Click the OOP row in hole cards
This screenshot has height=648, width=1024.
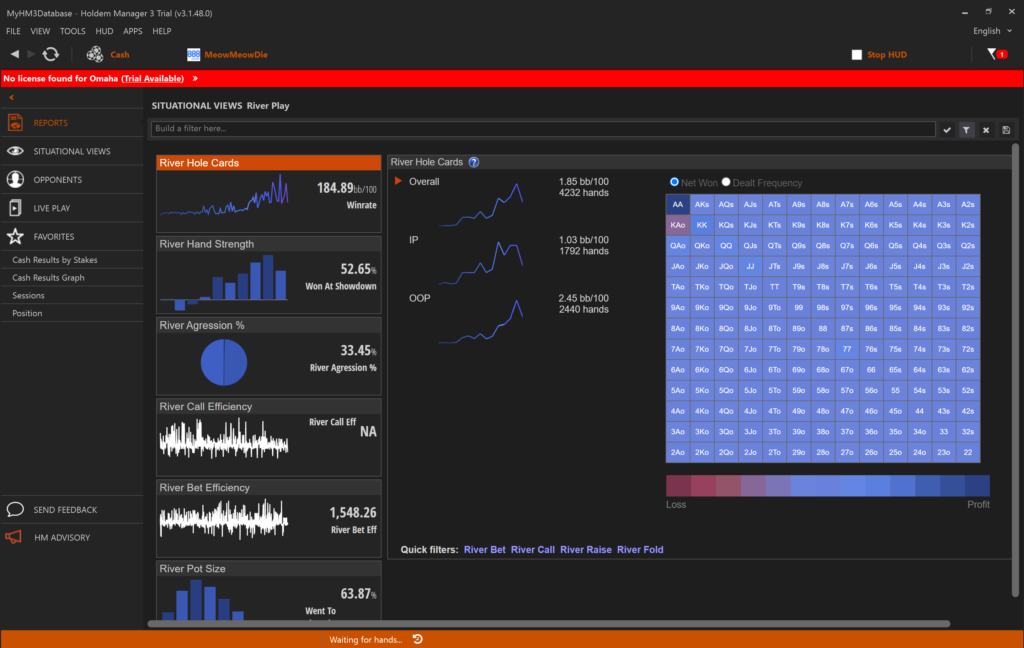coord(503,319)
